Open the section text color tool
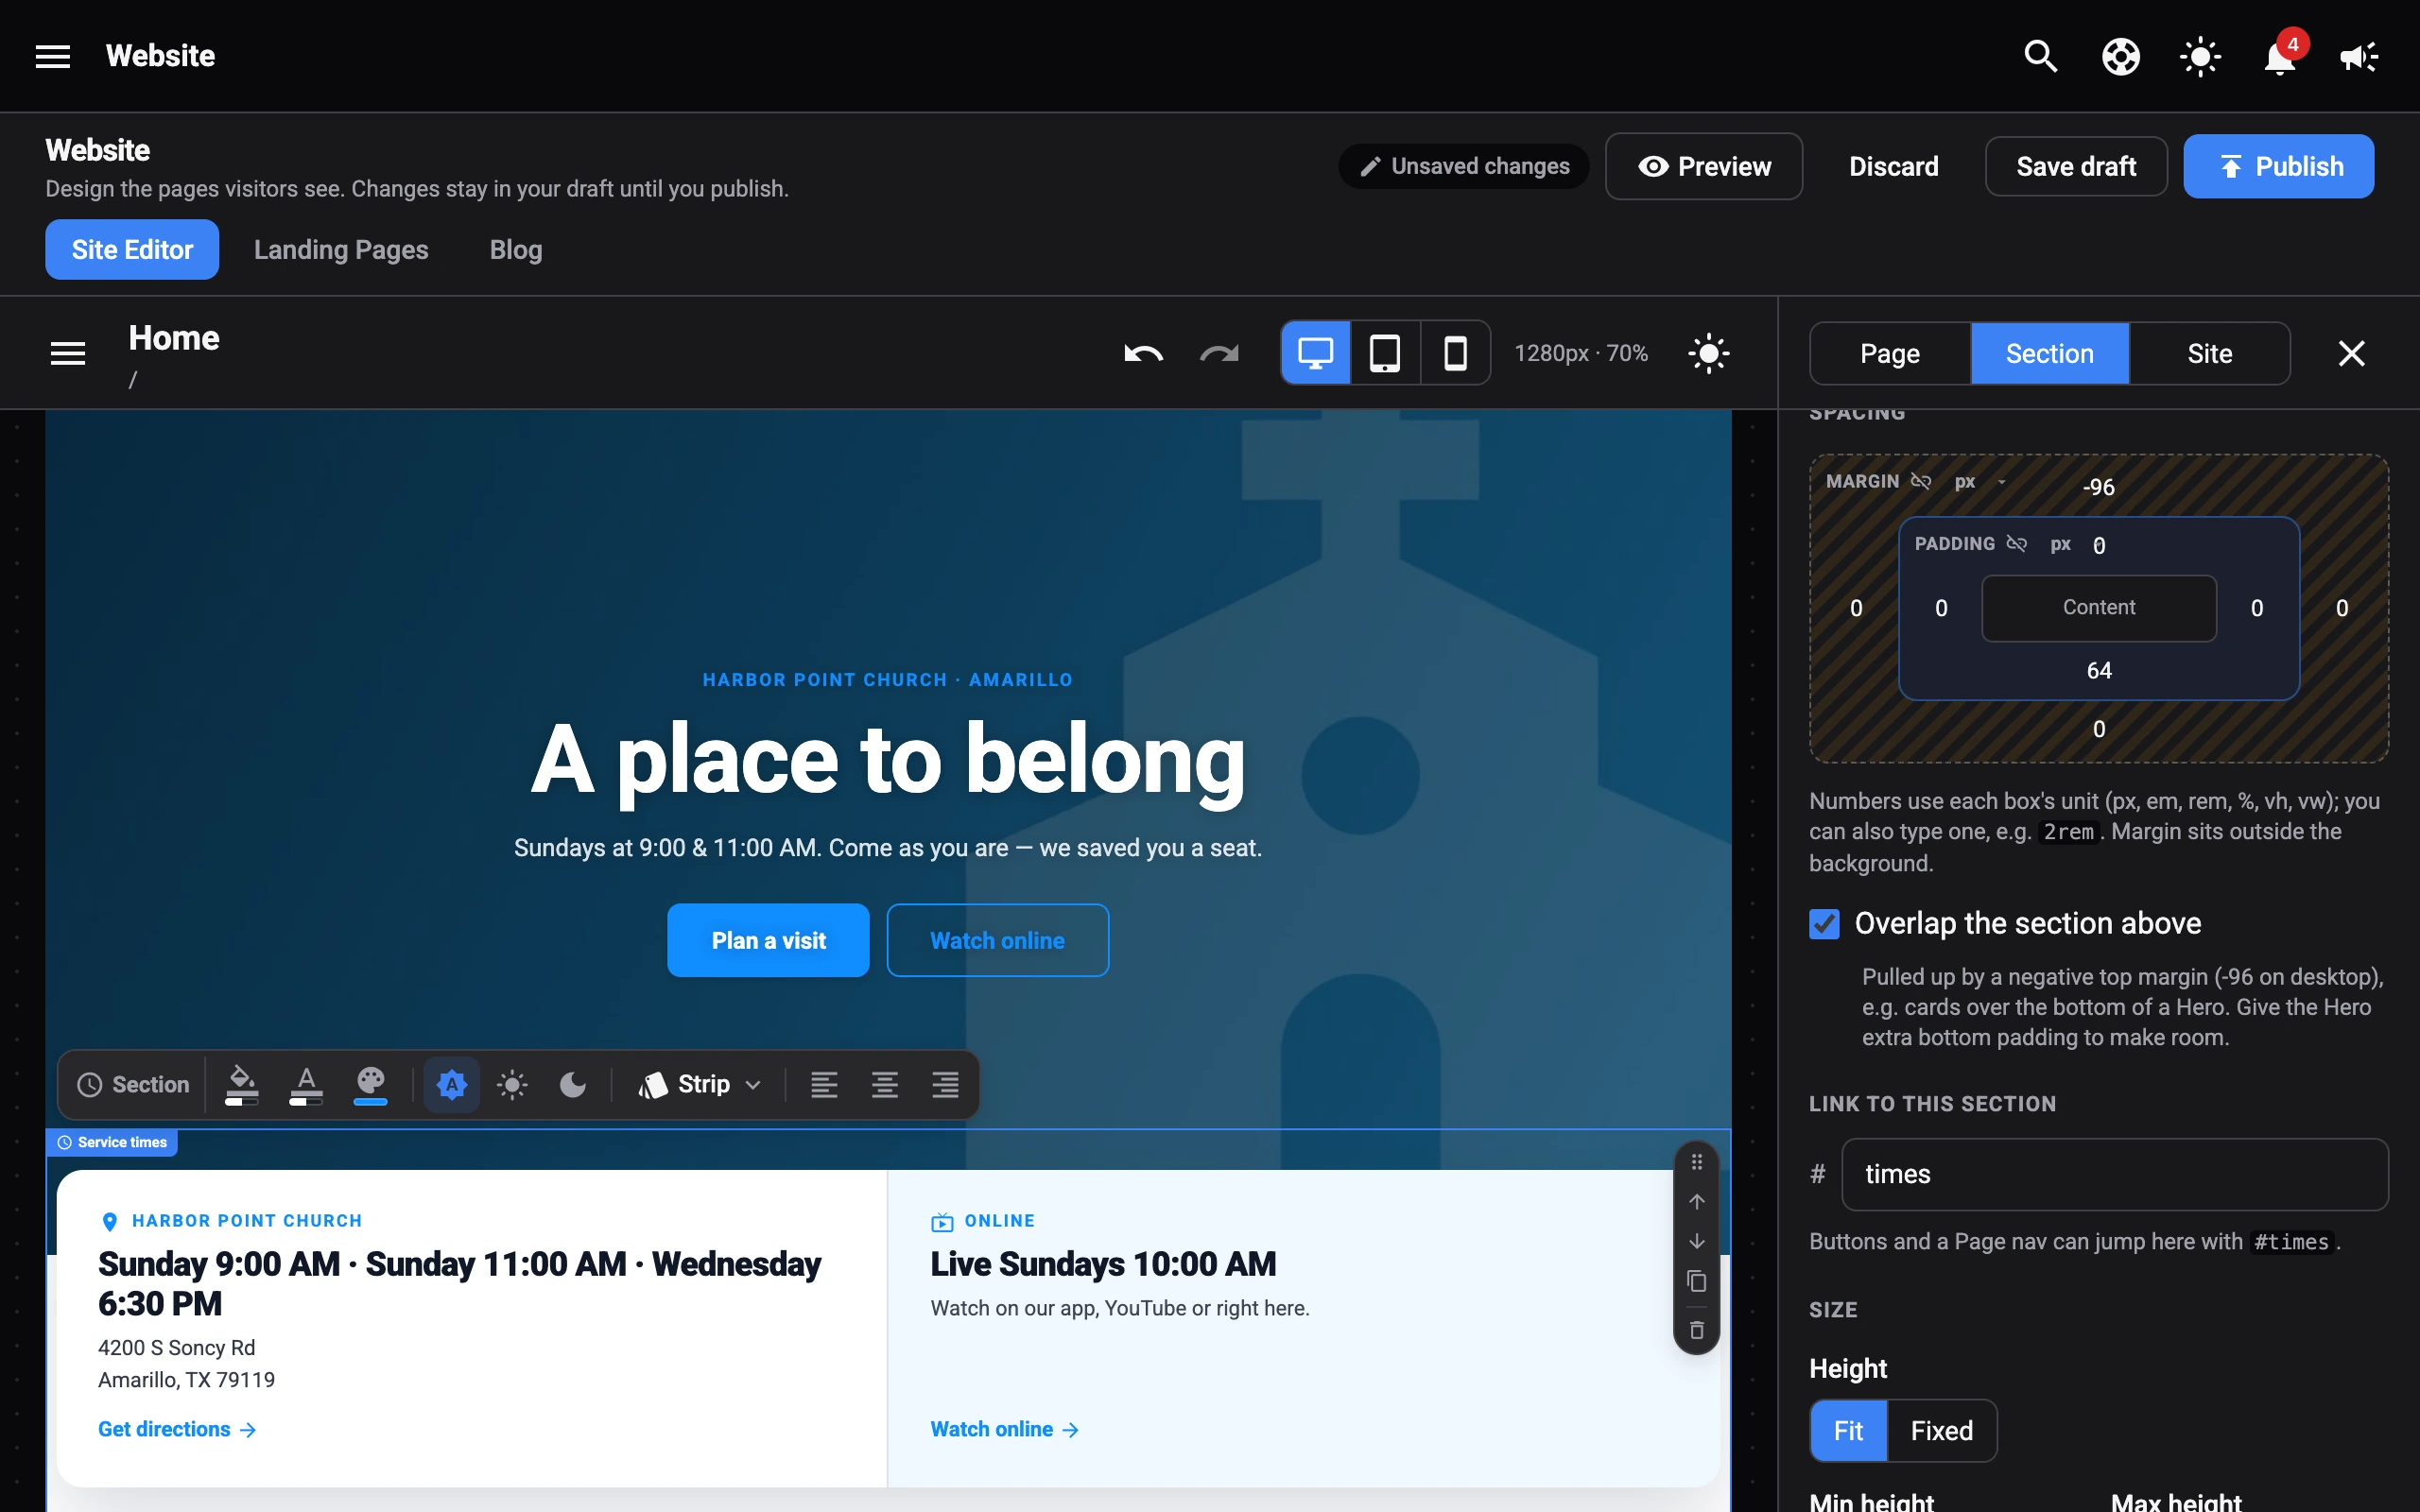The width and height of the screenshot is (2420, 1512). tap(306, 1085)
